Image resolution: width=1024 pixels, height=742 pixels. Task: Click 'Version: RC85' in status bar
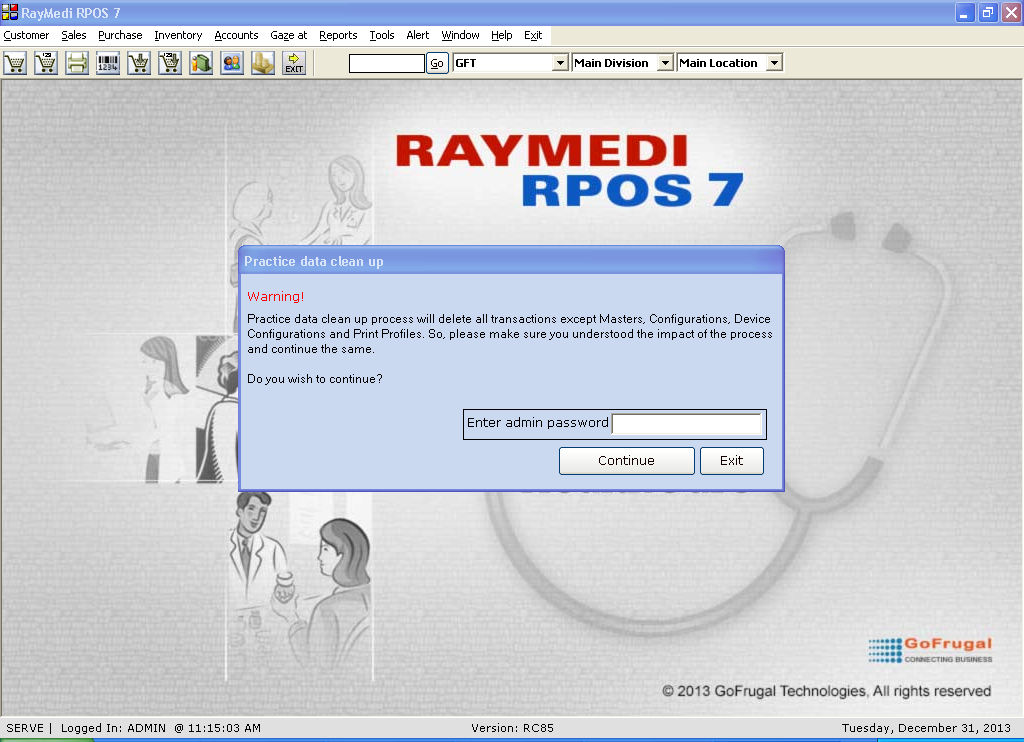[x=513, y=728]
